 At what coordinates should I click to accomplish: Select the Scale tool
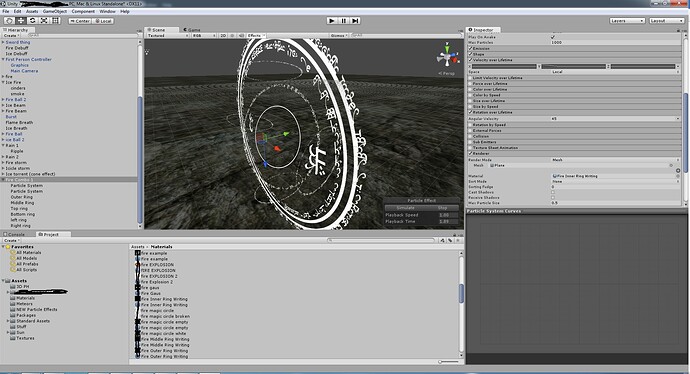click(x=44, y=21)
